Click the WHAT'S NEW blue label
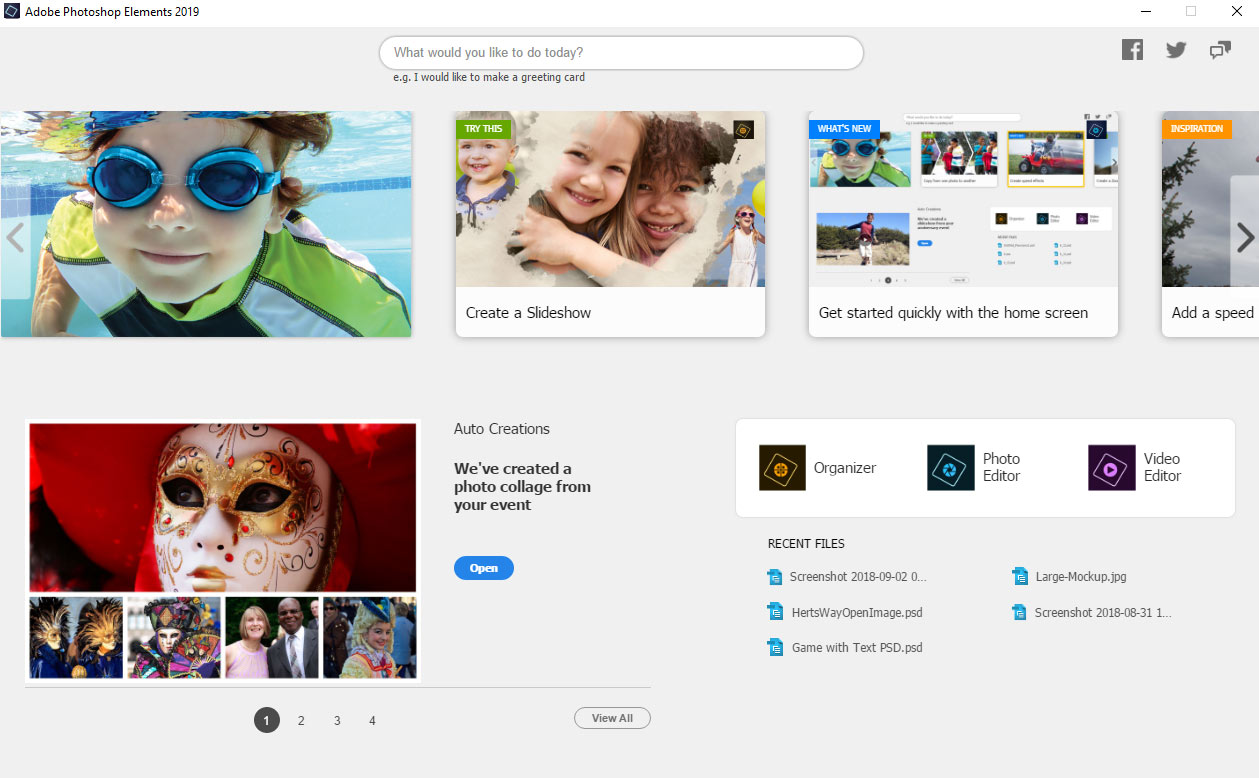This screenshot has height=778, width=1259. (844, 129)
